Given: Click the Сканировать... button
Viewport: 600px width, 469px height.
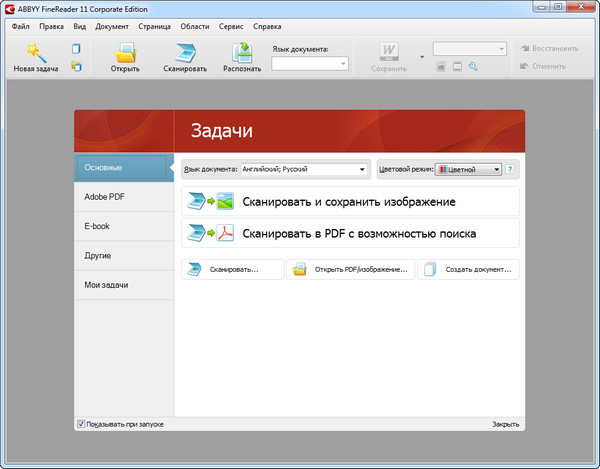Looking at the screenshot, I should point(233,269).
